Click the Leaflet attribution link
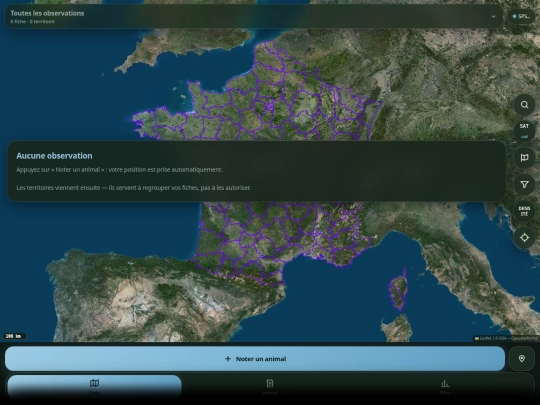This screenshot has width=540, height=405. point(483,338)
